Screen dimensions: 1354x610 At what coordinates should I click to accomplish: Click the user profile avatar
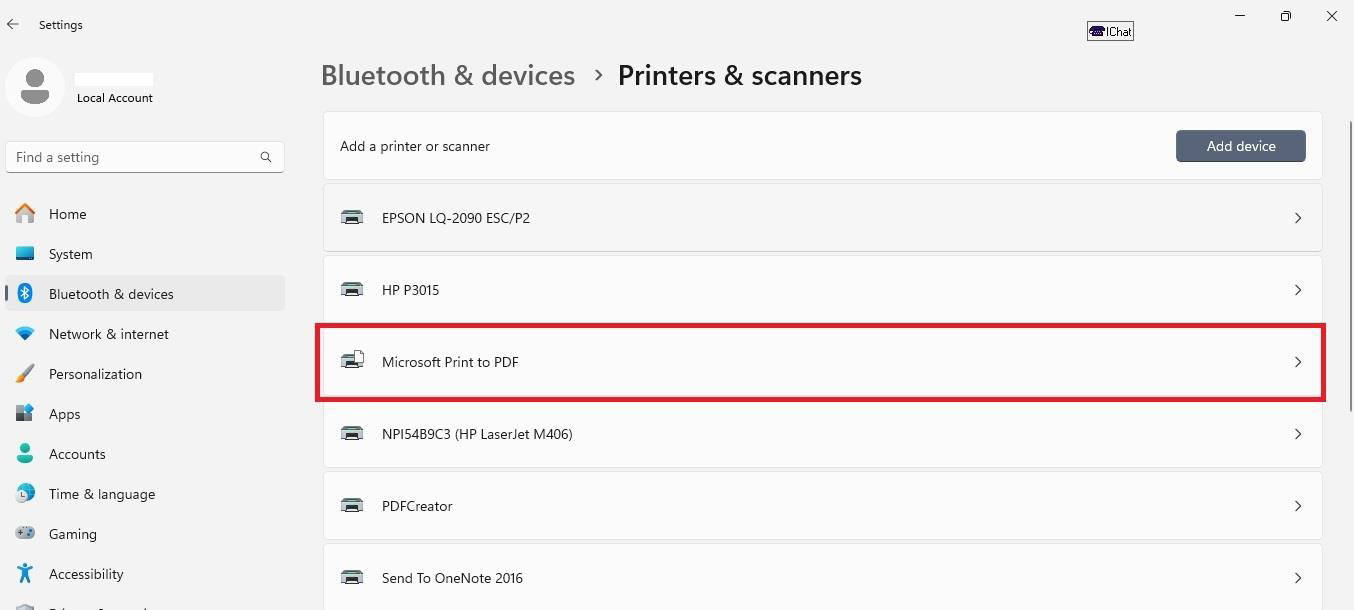pyautogui.click(x=35, y=87)
